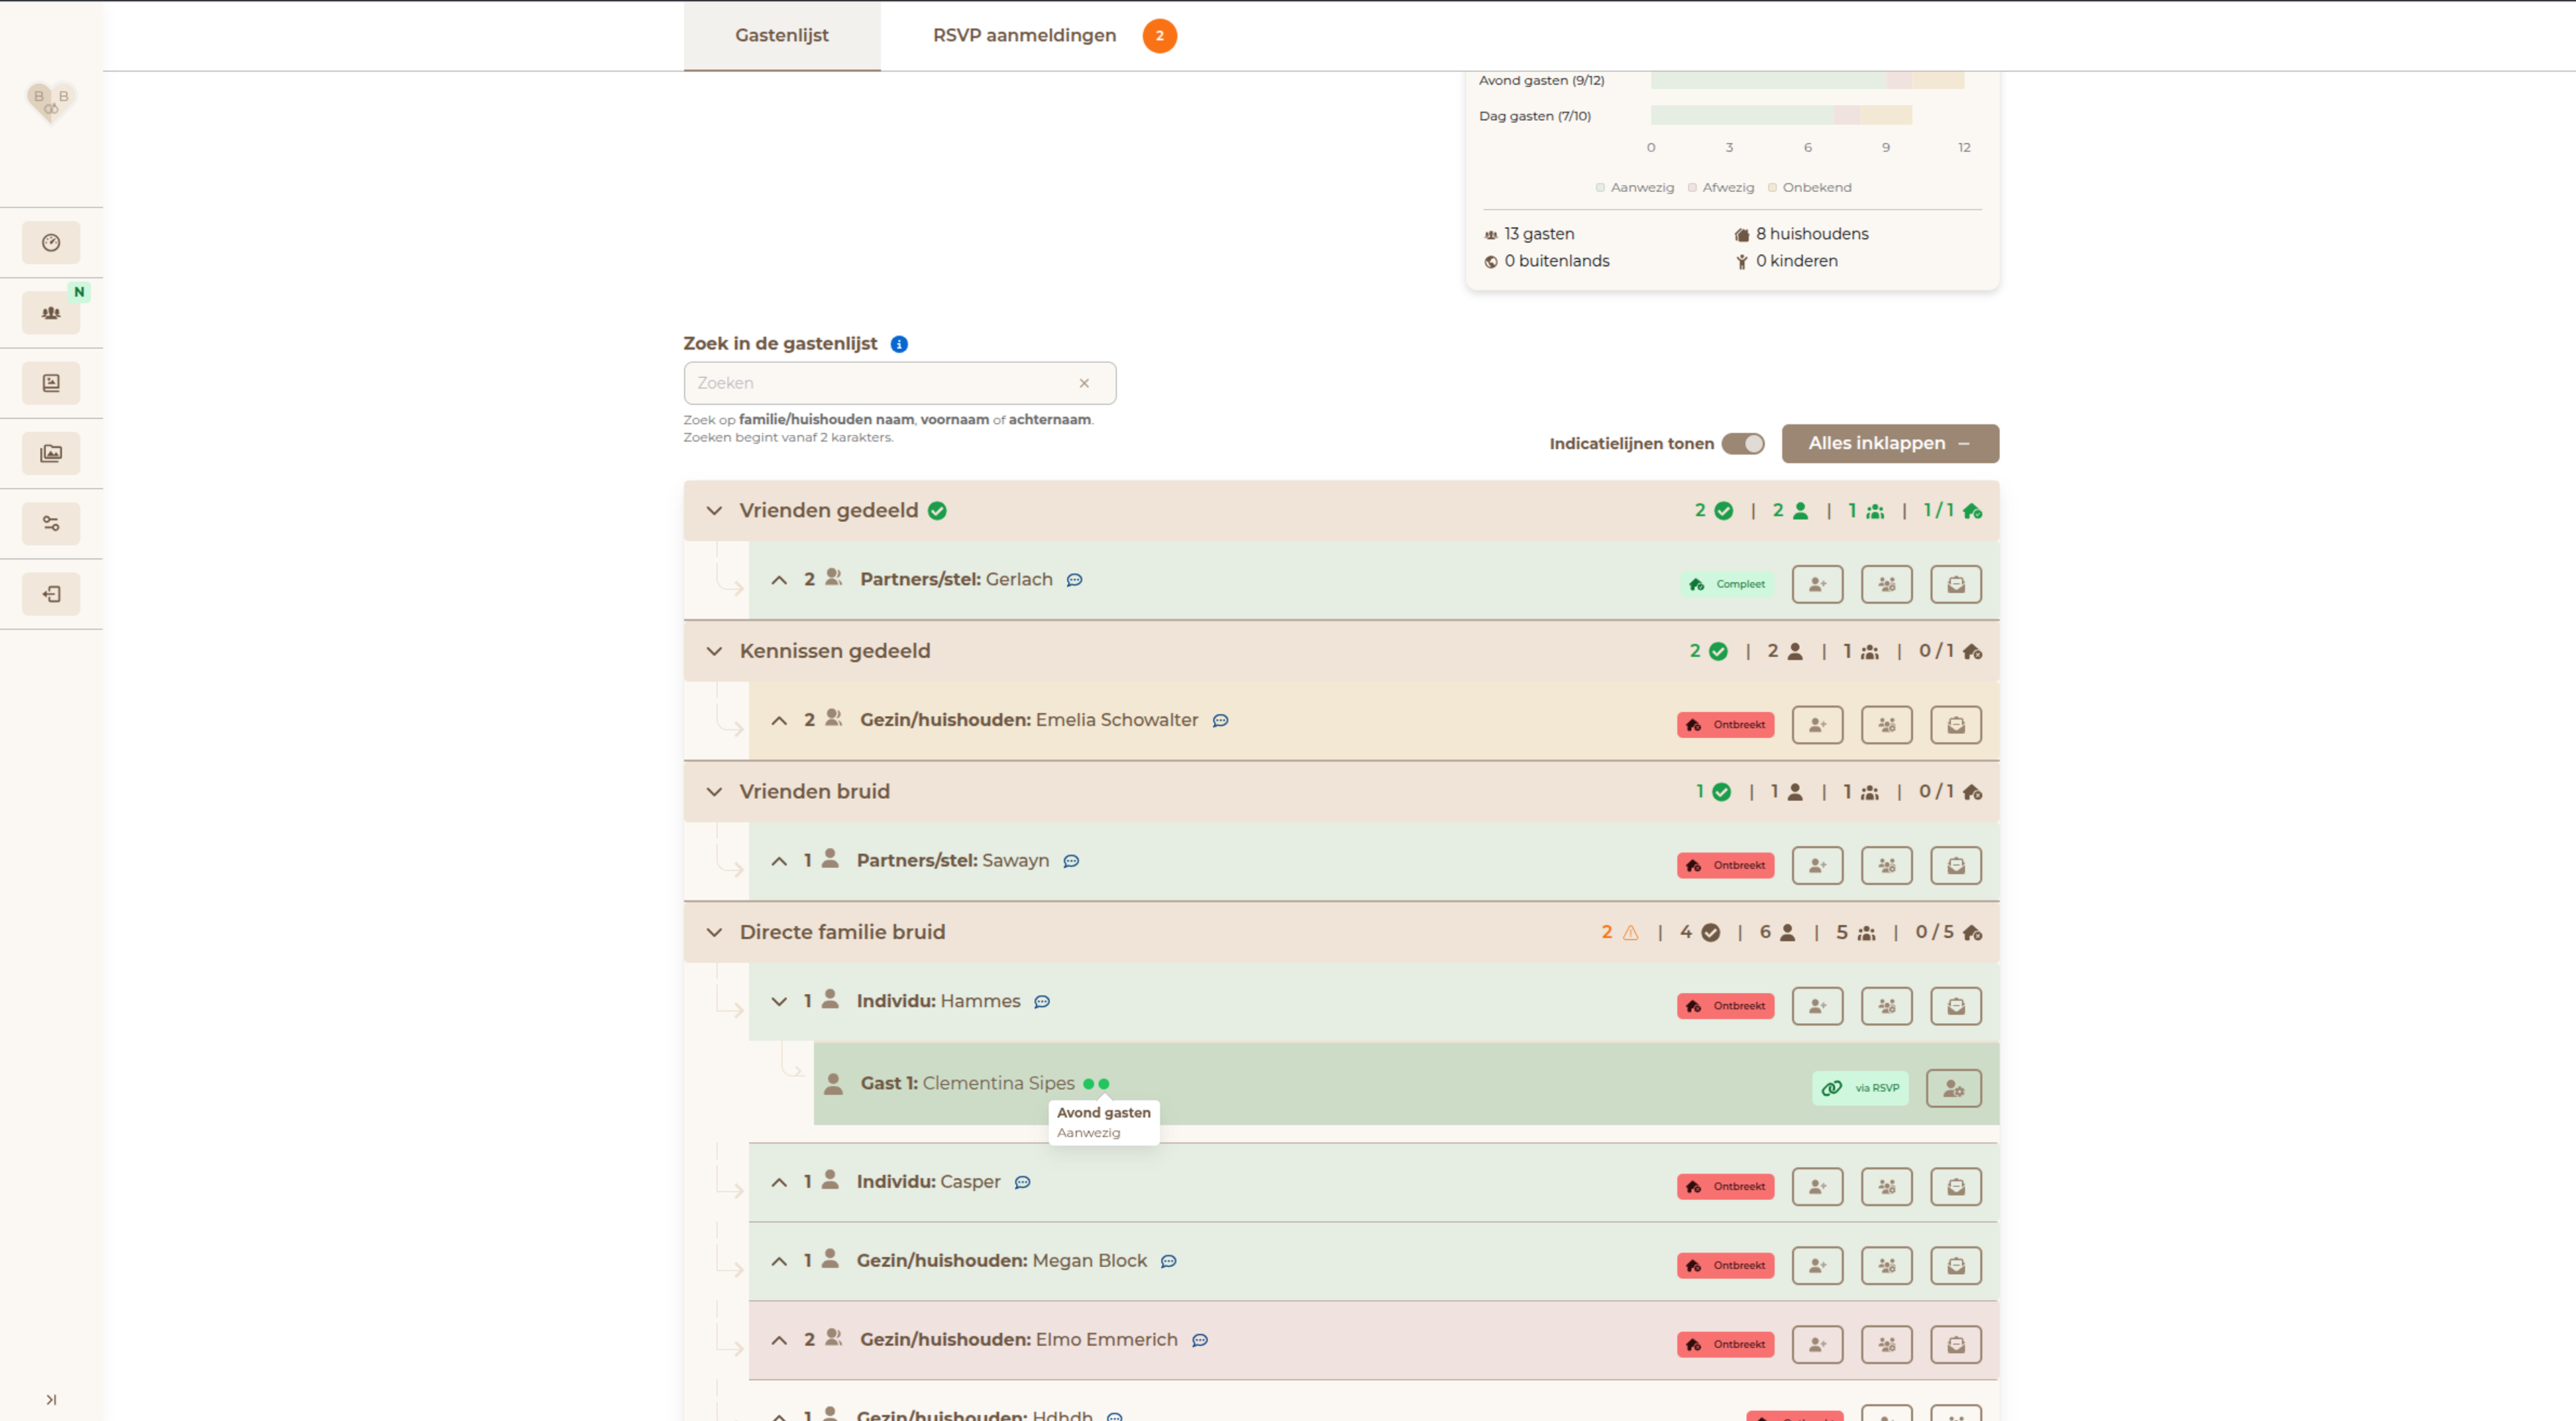This screenshot has width=2576, height=1421.
Task: Add a guest to the Gerlach household
Action: coord(1817,585)
